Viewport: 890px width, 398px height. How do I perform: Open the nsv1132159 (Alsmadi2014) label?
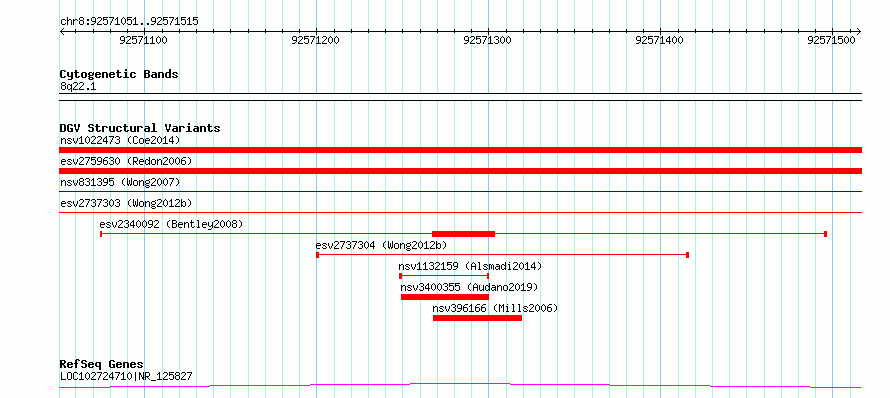click(x=470, y=266)
